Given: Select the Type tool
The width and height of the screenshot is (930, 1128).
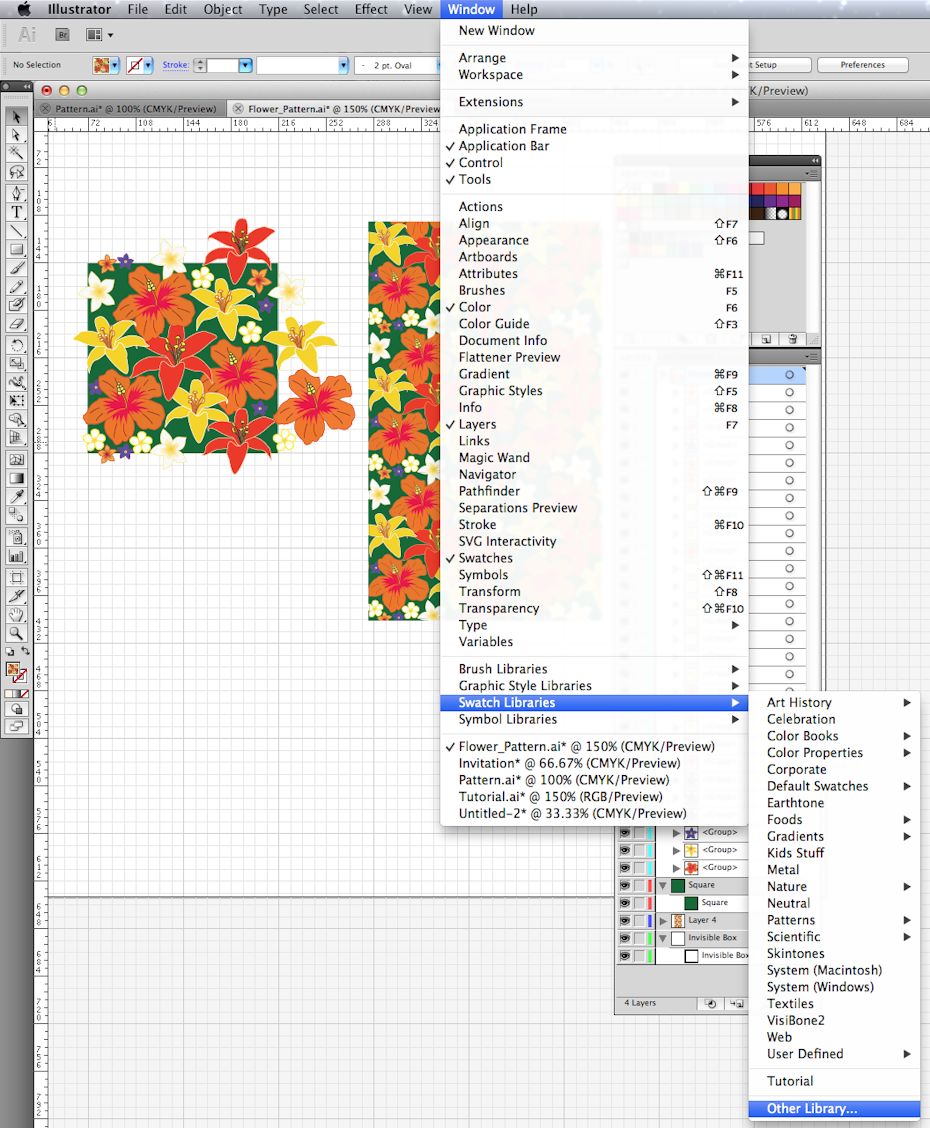Looking at the screenshot, I should click(x=16, y=212).
